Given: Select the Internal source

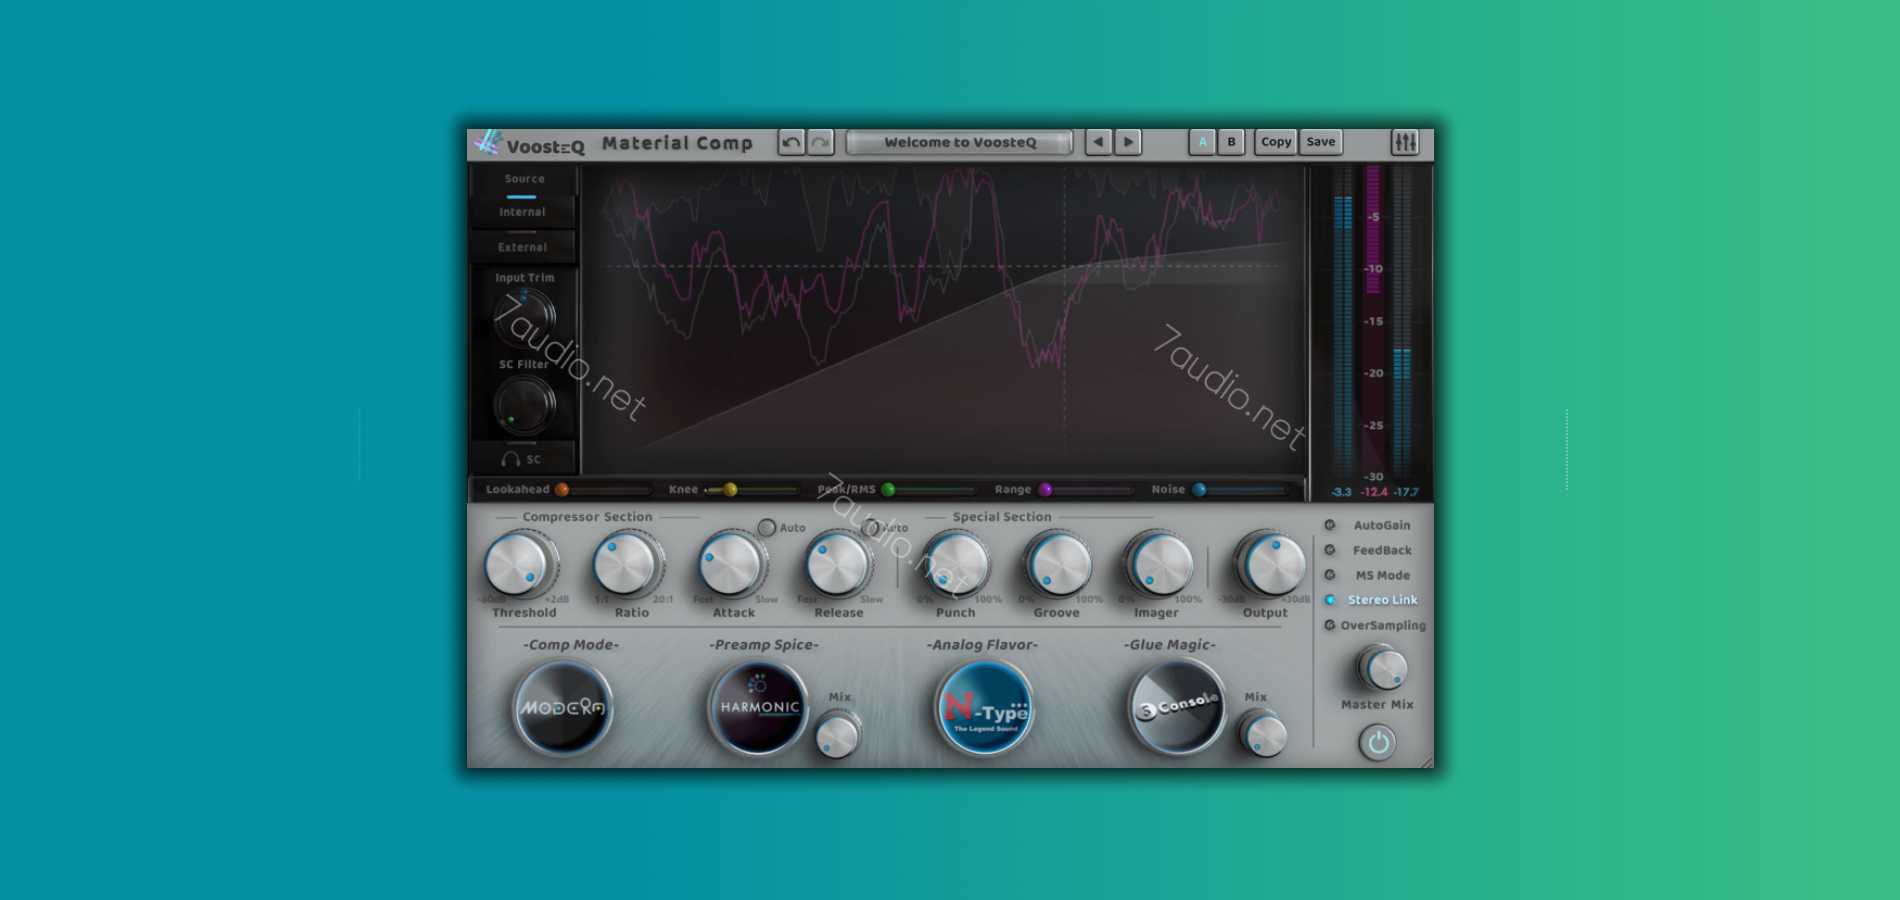Looking at the screenshot, I should click(522, 212).
